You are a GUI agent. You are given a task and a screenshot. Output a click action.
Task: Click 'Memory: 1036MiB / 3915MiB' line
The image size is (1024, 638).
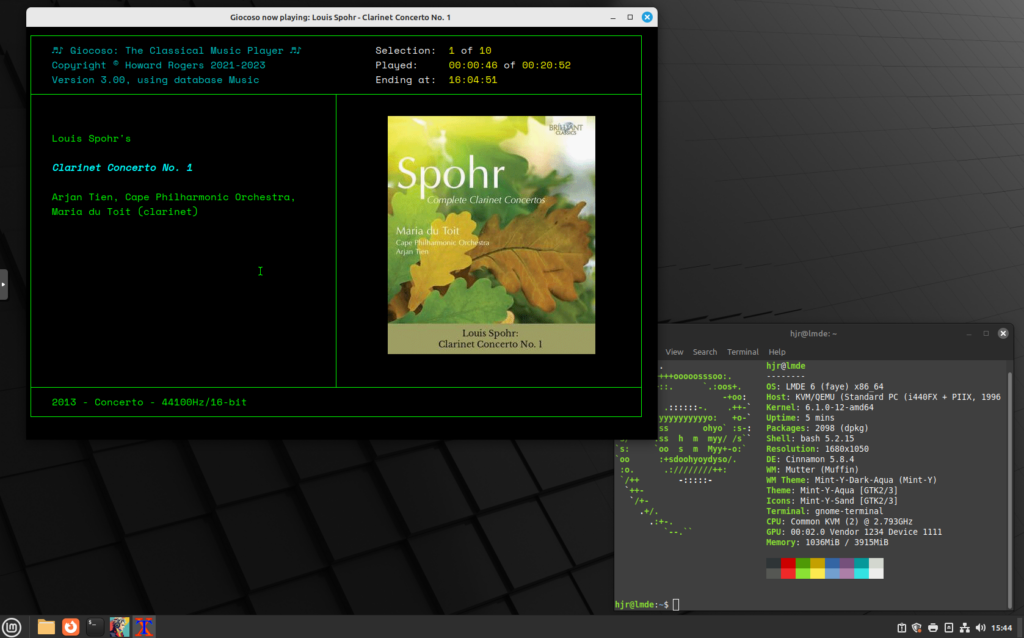[827, 543]
